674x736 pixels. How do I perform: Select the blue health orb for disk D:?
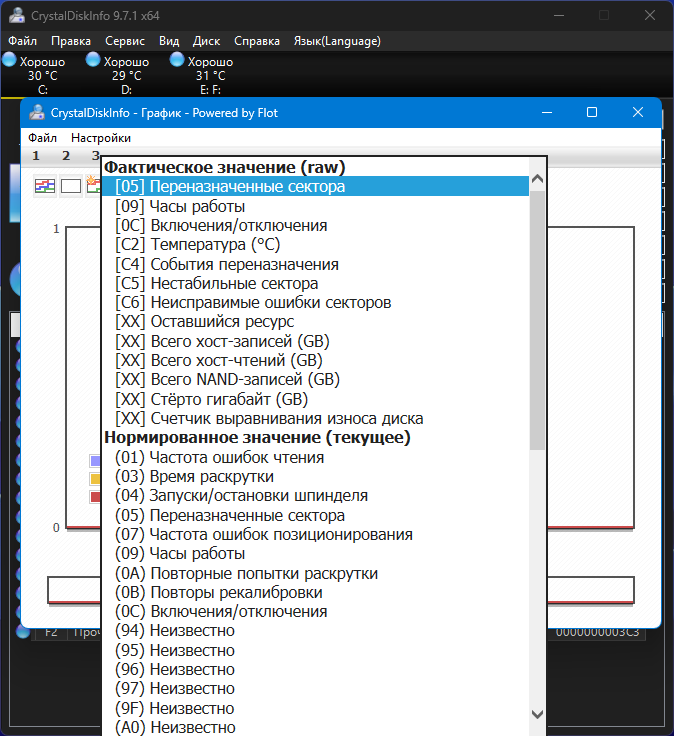(x=93, y=59)
